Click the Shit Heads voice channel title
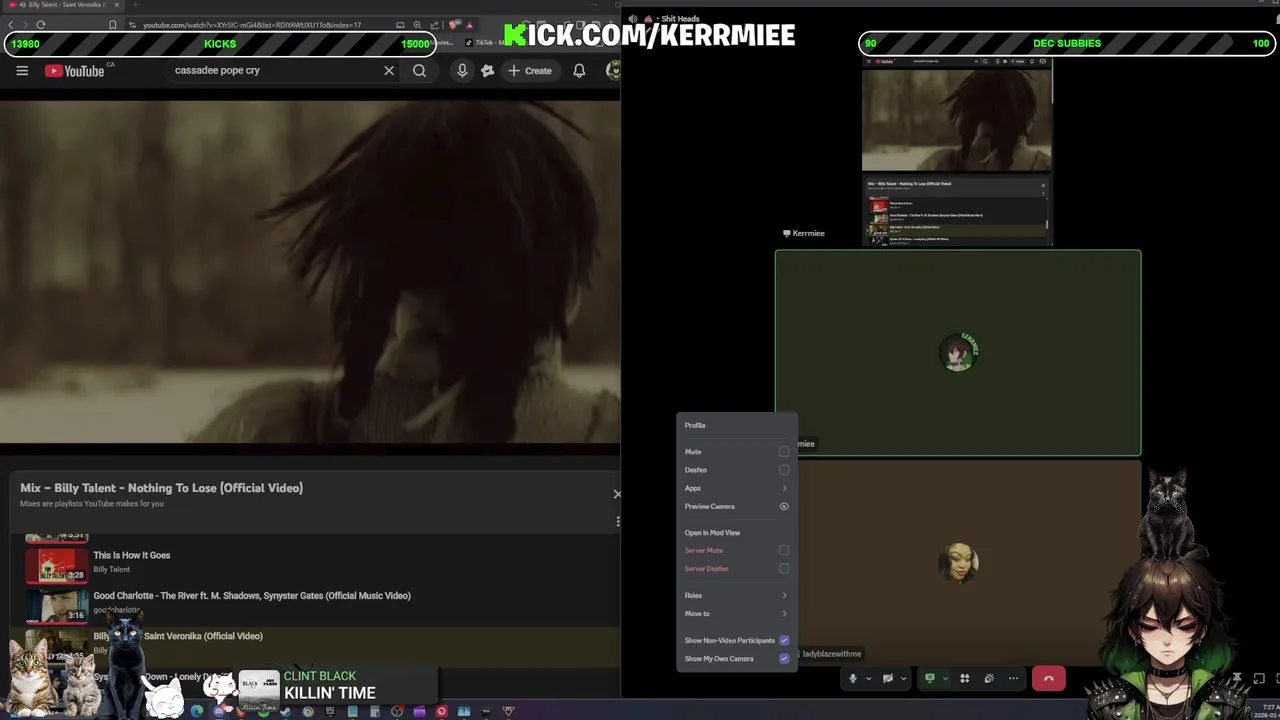The image size is (1280, 720). pos(679,18)
